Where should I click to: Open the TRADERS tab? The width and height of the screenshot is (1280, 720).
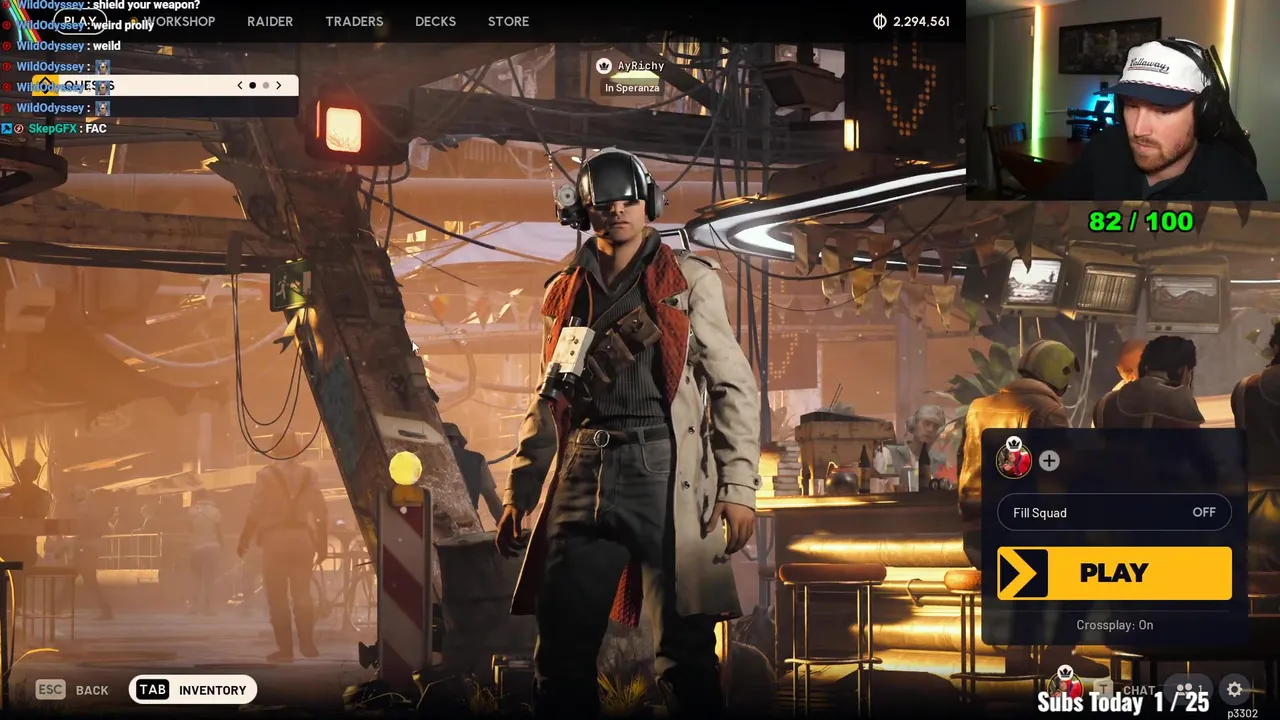(x=354, y=21)
